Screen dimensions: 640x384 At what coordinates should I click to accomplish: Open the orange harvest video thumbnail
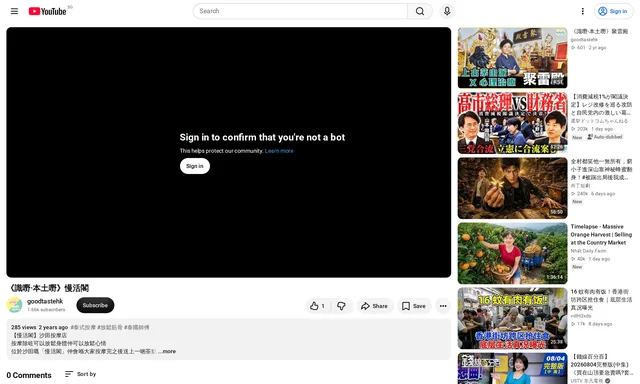tap(512, 253)
